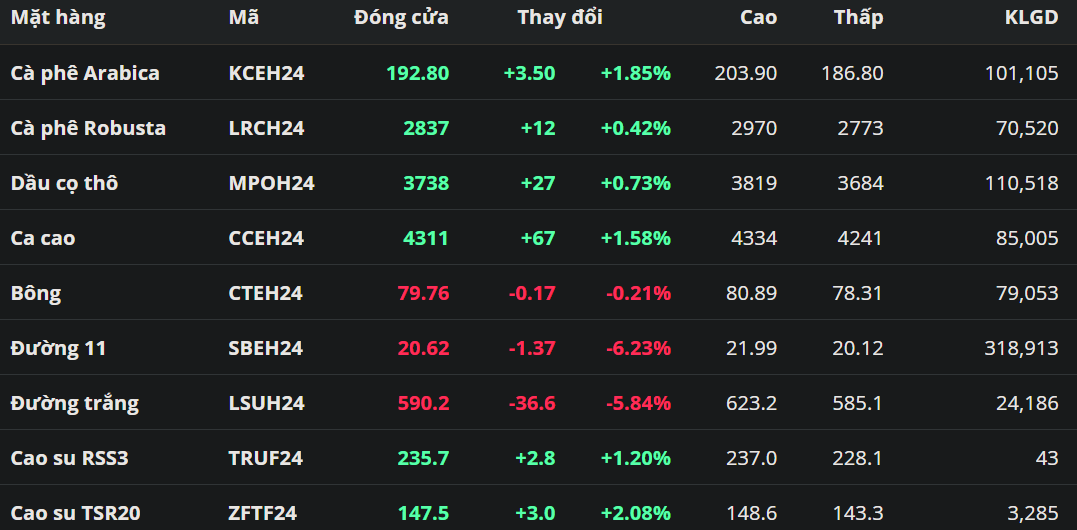Click the Đường trắng commodity name

click(x=75, y=403)
